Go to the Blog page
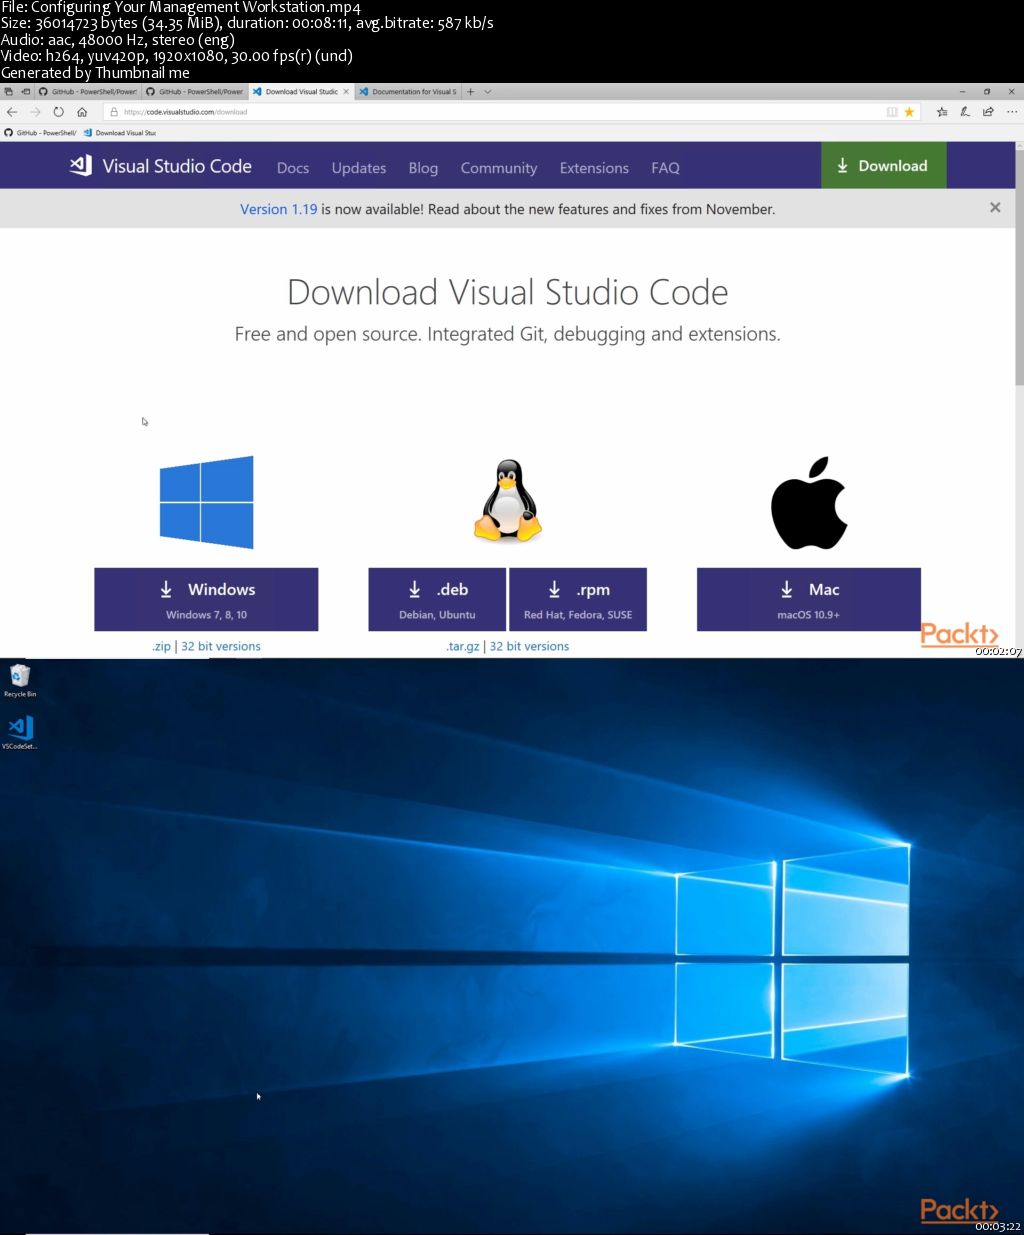This screenshot has width=1024, height=1235. (423, 168)
